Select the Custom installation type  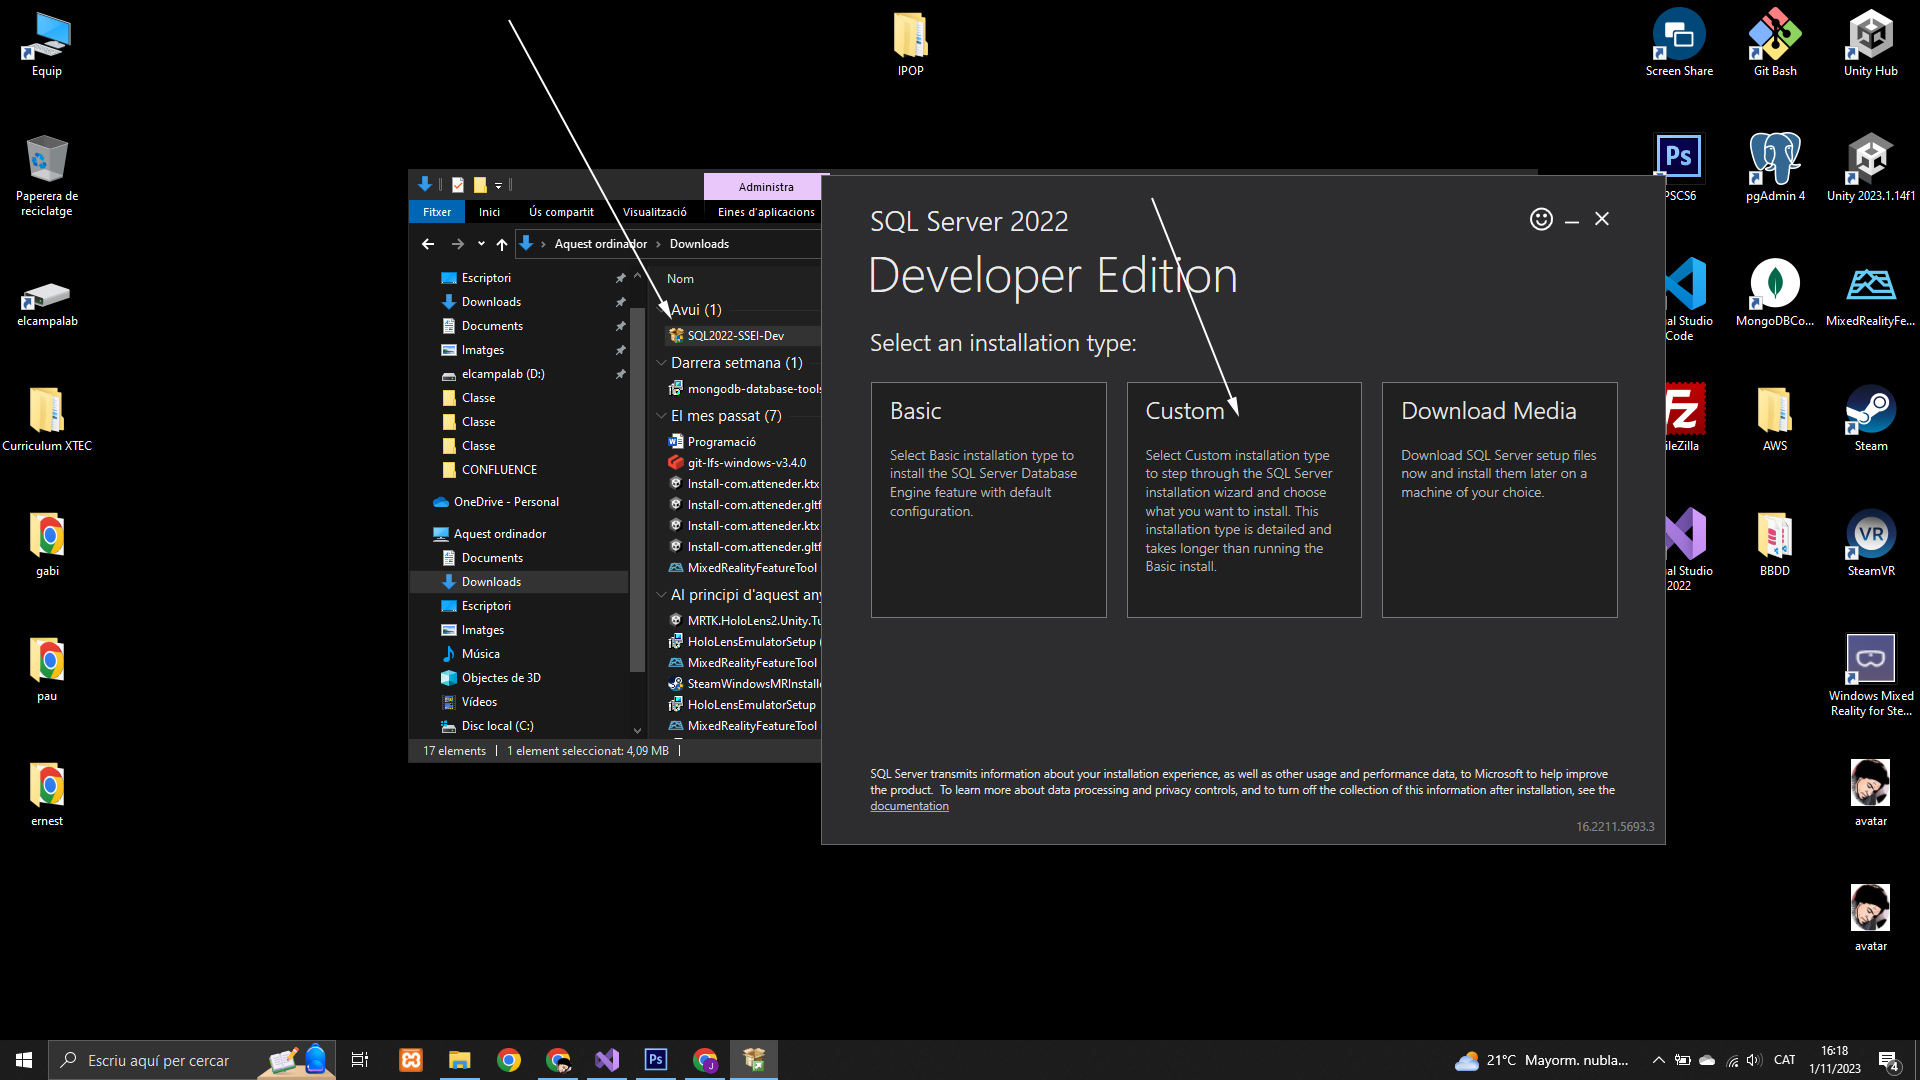click(1243, 499)
